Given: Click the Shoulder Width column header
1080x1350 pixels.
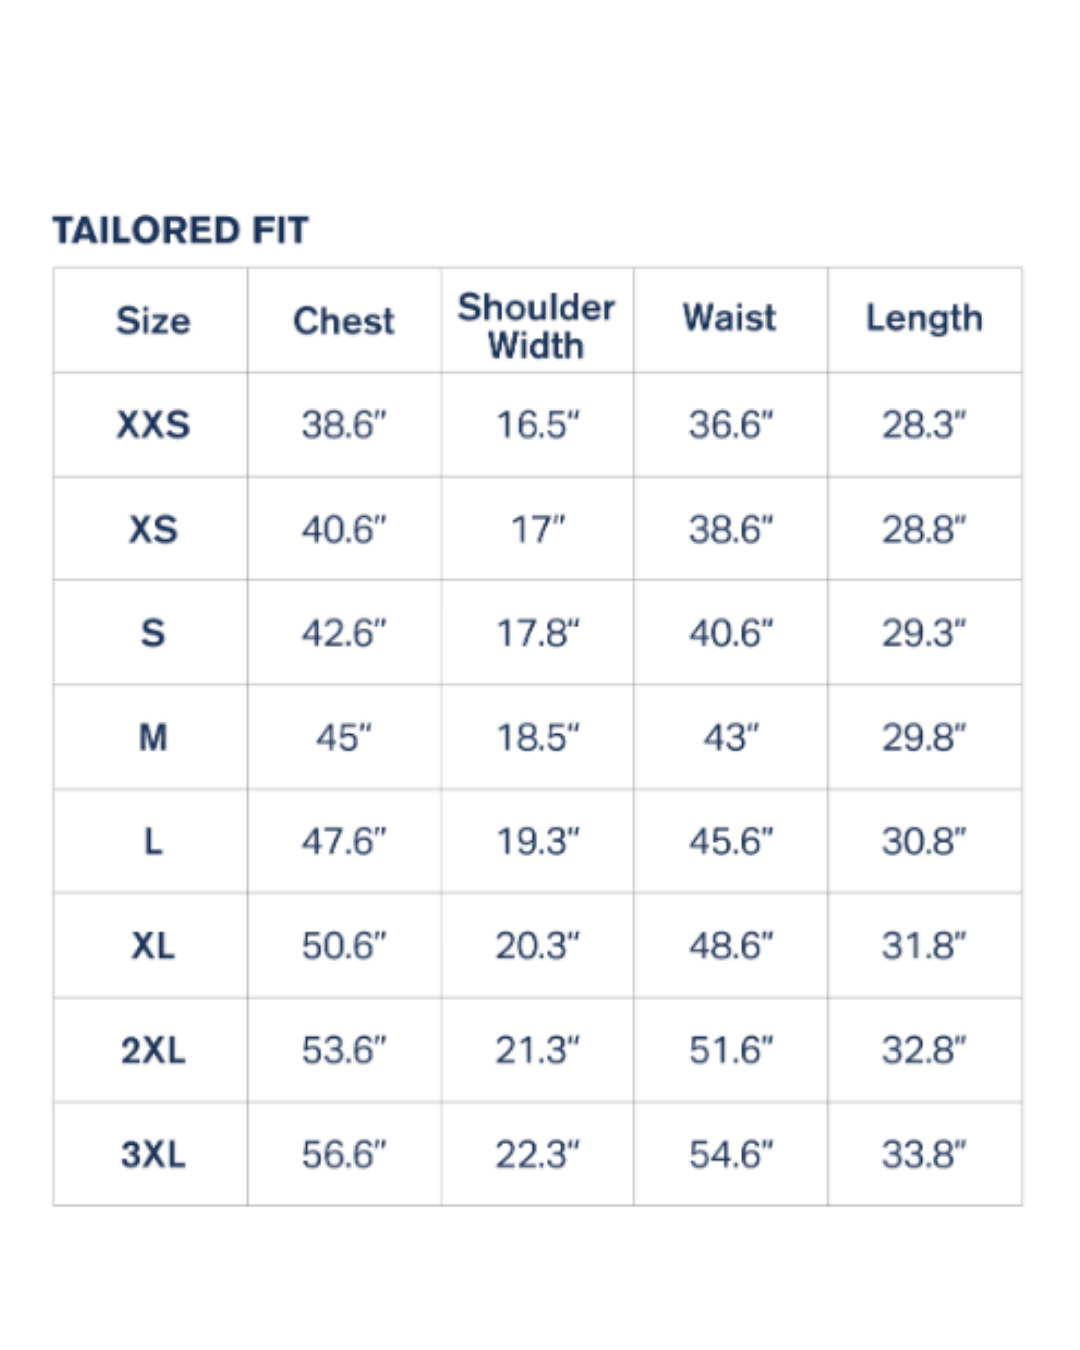Looking at the screenshot, I should (537, 326).
